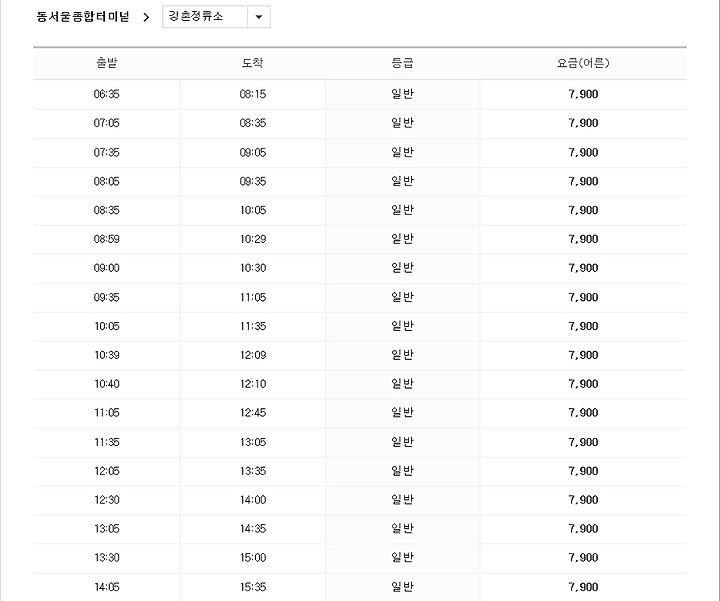Image resolution: width=720 pixels, height=601 pixels.
Task: Select the 10:40 departure time
Action: [107, 384]
